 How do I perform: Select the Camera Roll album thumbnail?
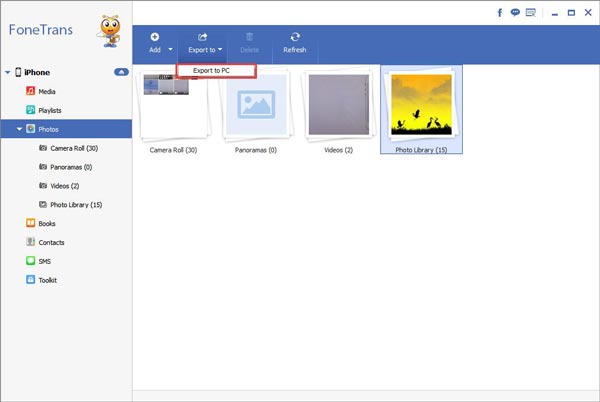tap(174, 104)
